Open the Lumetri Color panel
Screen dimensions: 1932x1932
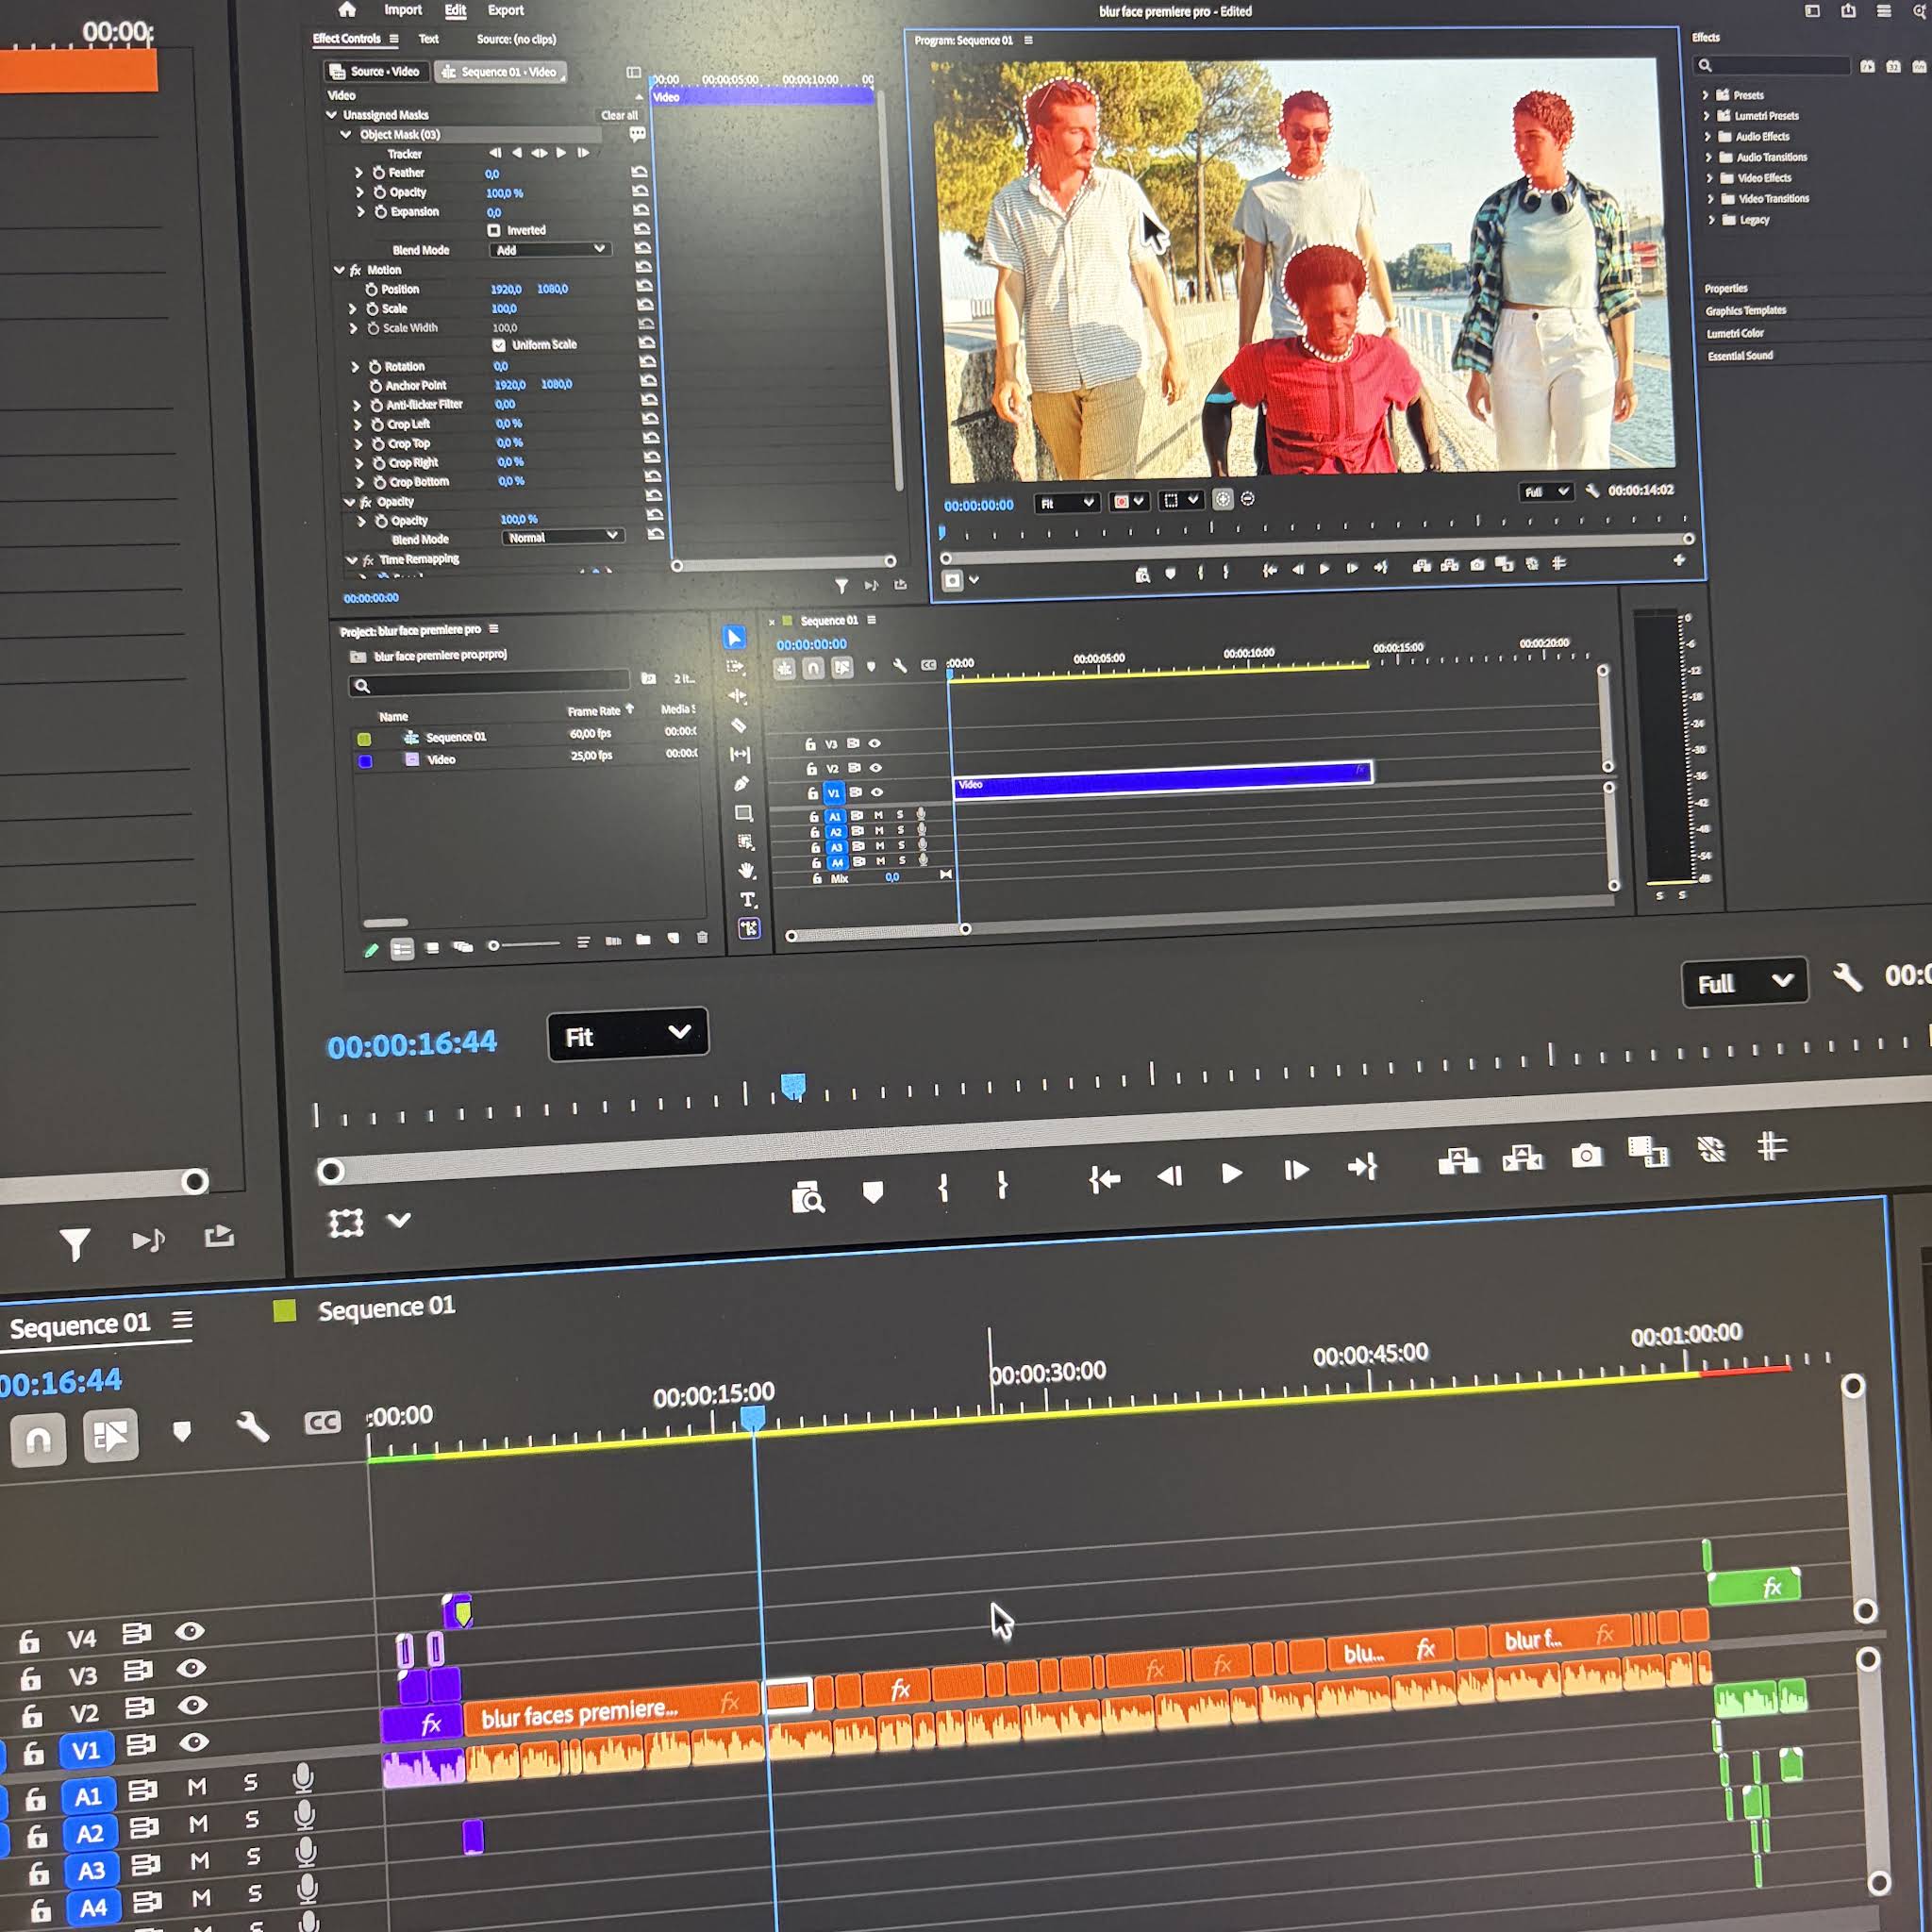(x=1735, y=333)
